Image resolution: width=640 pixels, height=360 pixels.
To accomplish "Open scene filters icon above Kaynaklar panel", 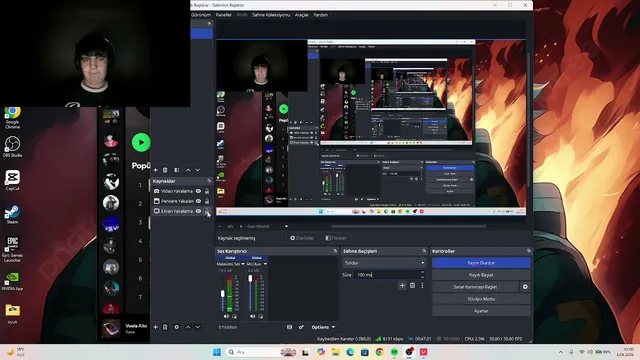I will pos(177,170).
